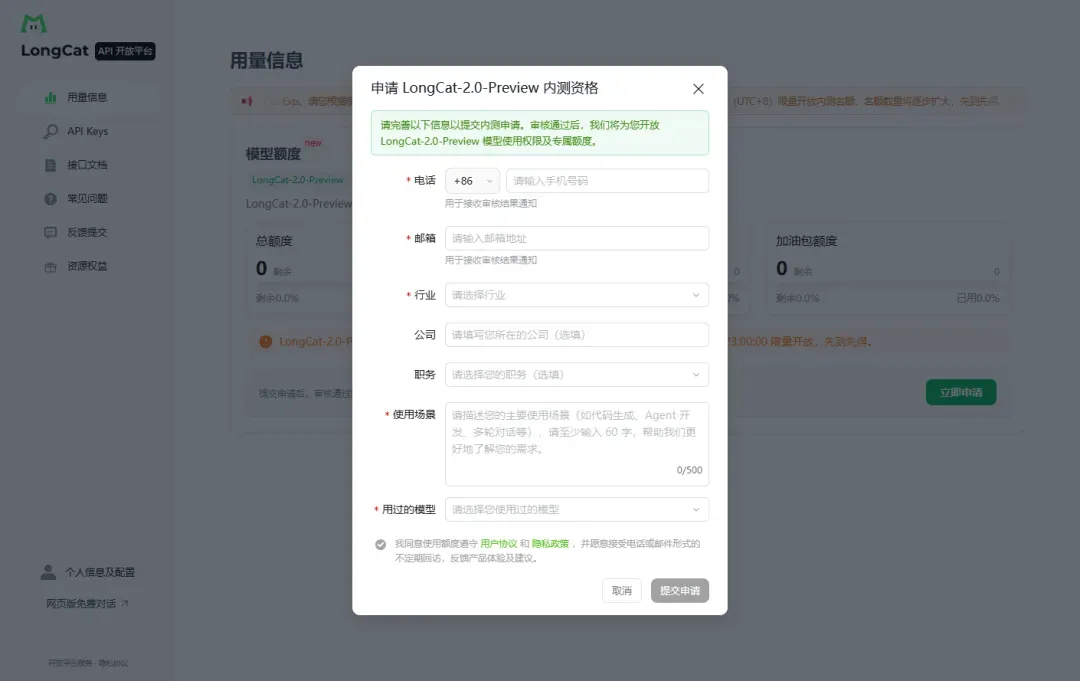Viewport: 1080px width, 681px height.
Task: Click the 加油包额度 card title
Action: 807,241
